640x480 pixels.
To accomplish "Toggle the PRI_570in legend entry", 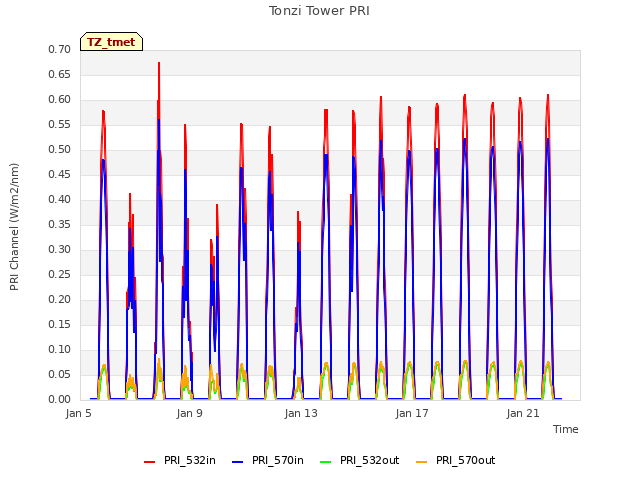I will click(x=268, y=460).
